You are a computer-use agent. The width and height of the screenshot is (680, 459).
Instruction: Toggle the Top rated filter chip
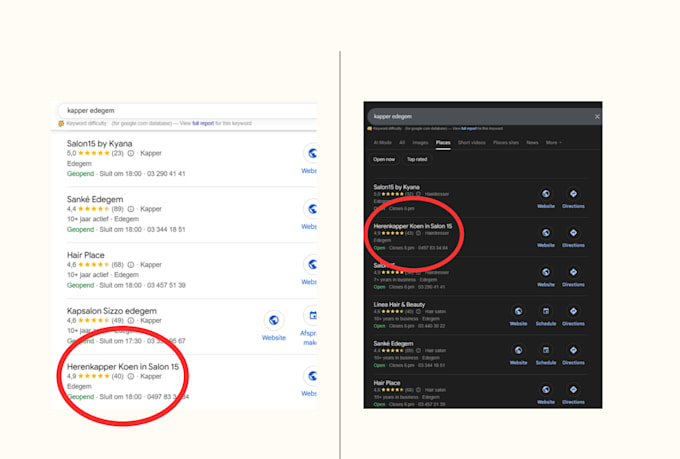click(417, 159)
